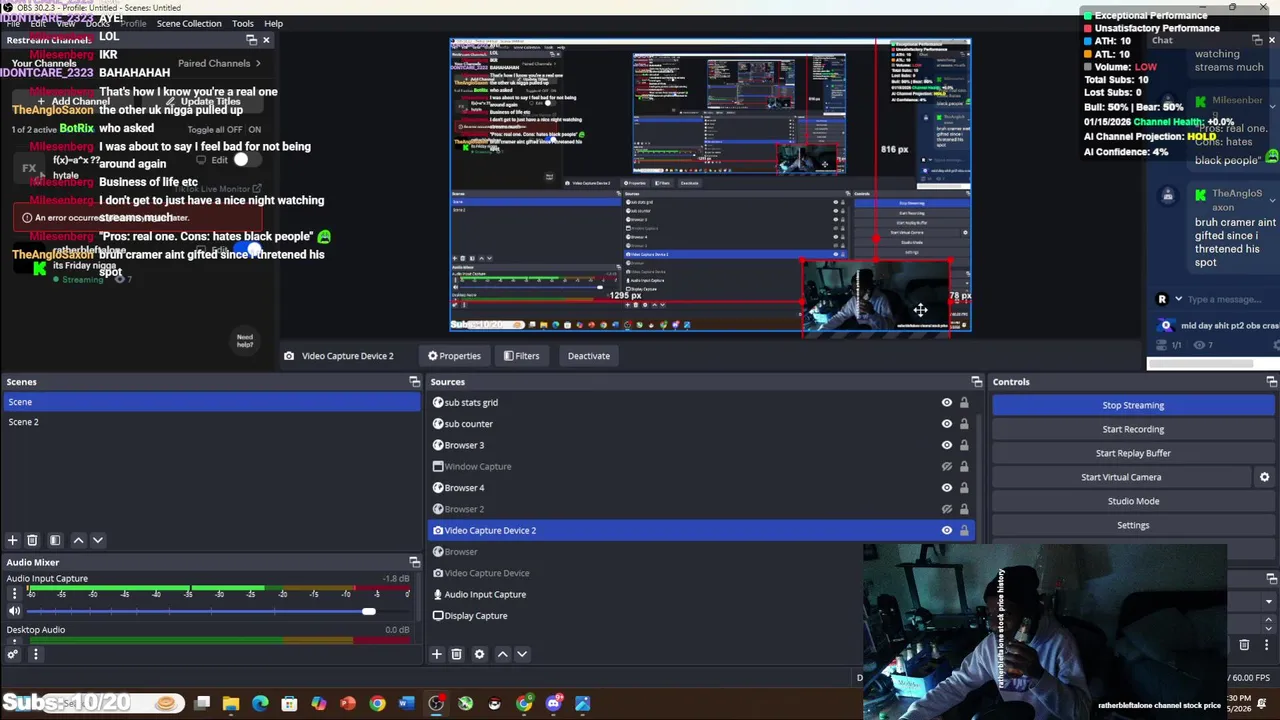Open scene transition dropdown arrow

[x=1268, y=602]
